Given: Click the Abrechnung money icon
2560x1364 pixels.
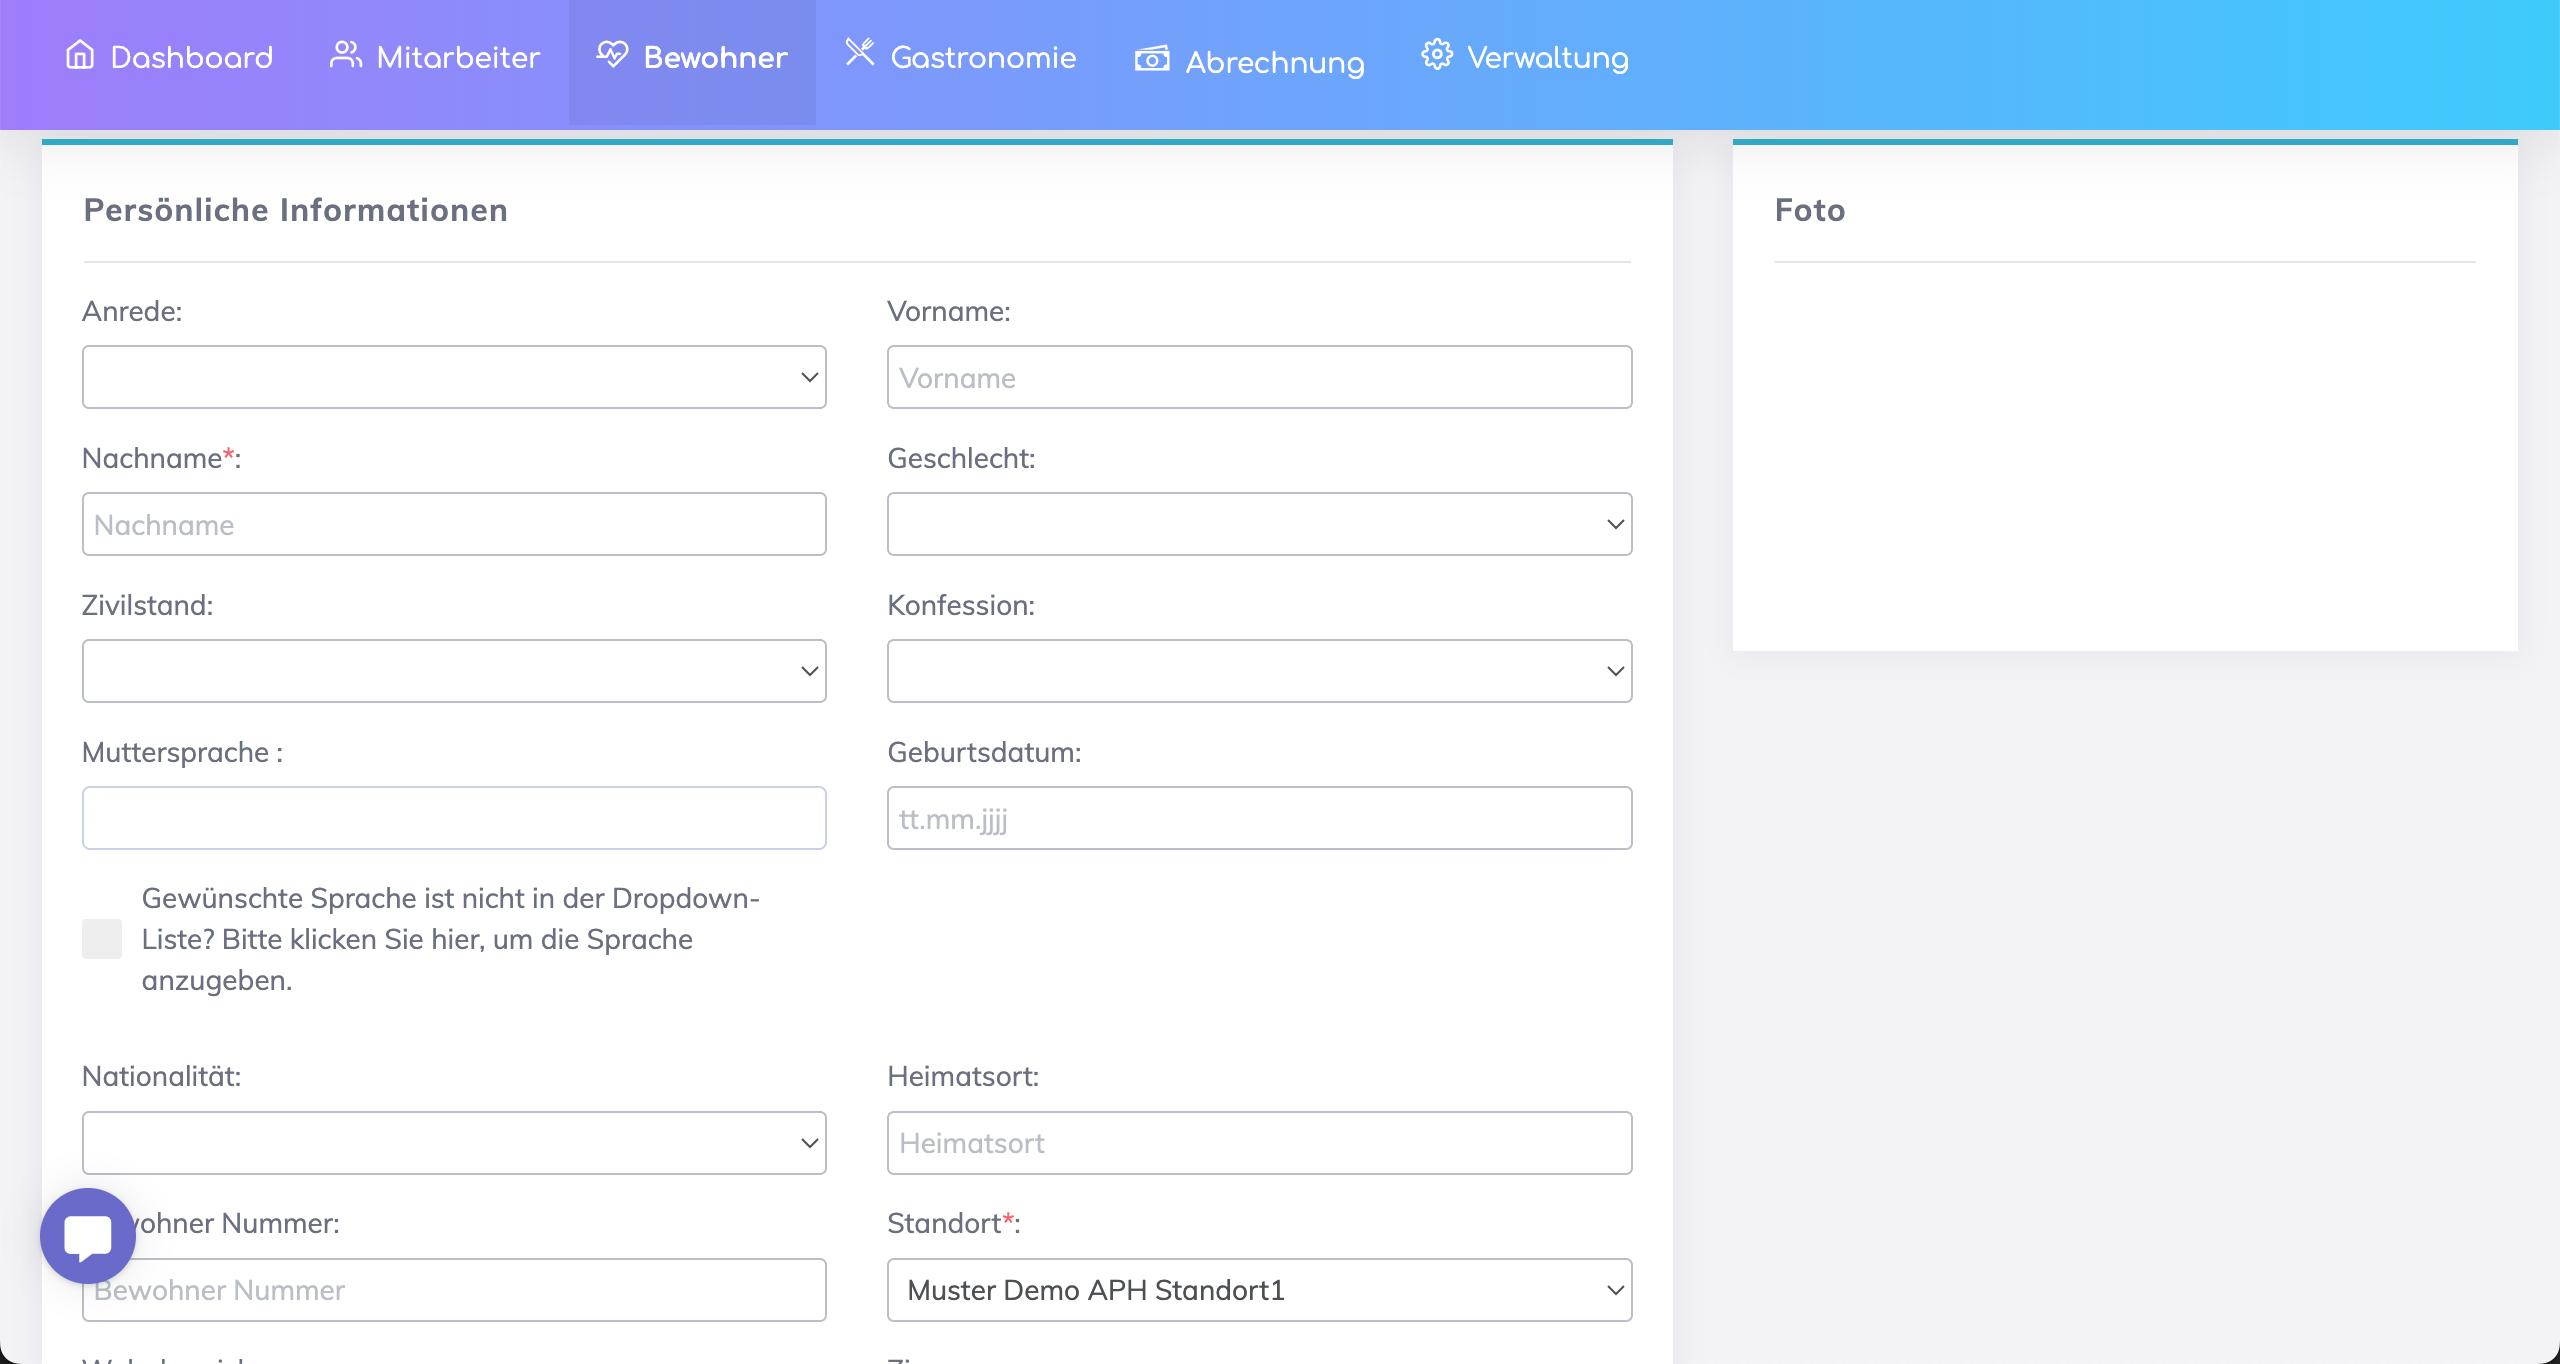Looking at the screenshot, I should point(1152,60).
